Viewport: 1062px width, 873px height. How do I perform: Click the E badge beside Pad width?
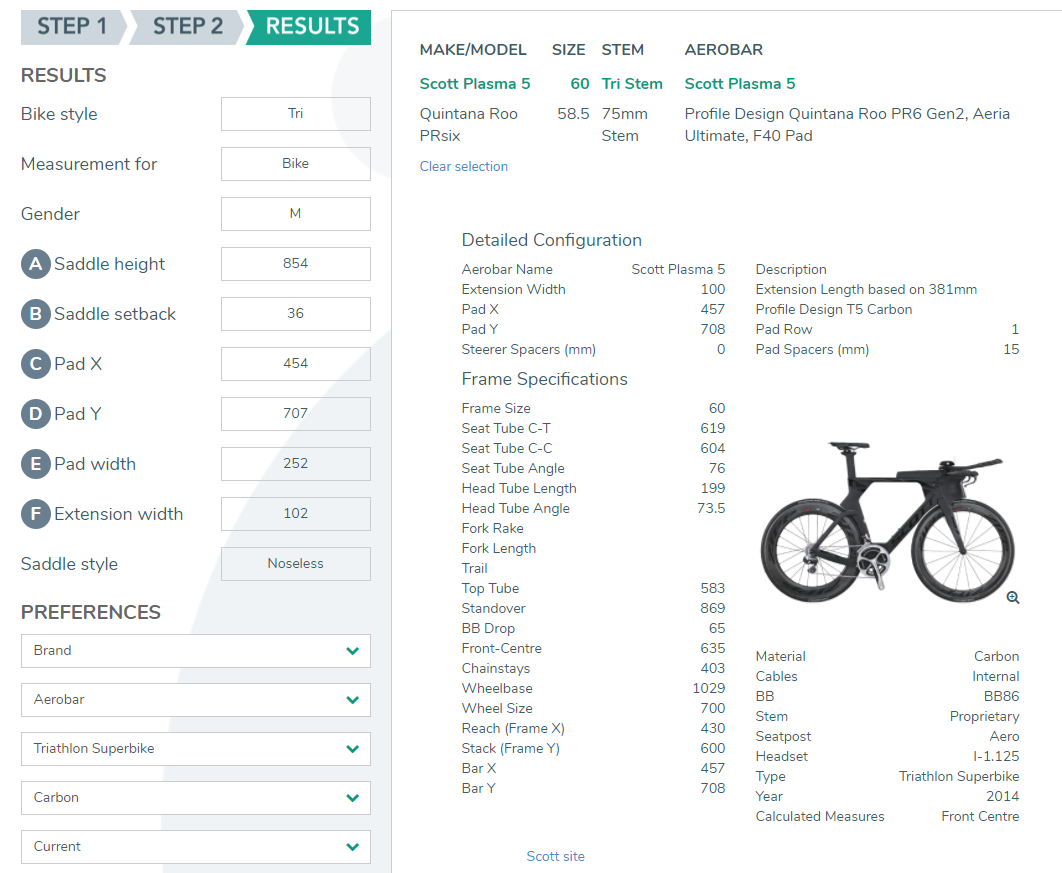click(36, 464)
